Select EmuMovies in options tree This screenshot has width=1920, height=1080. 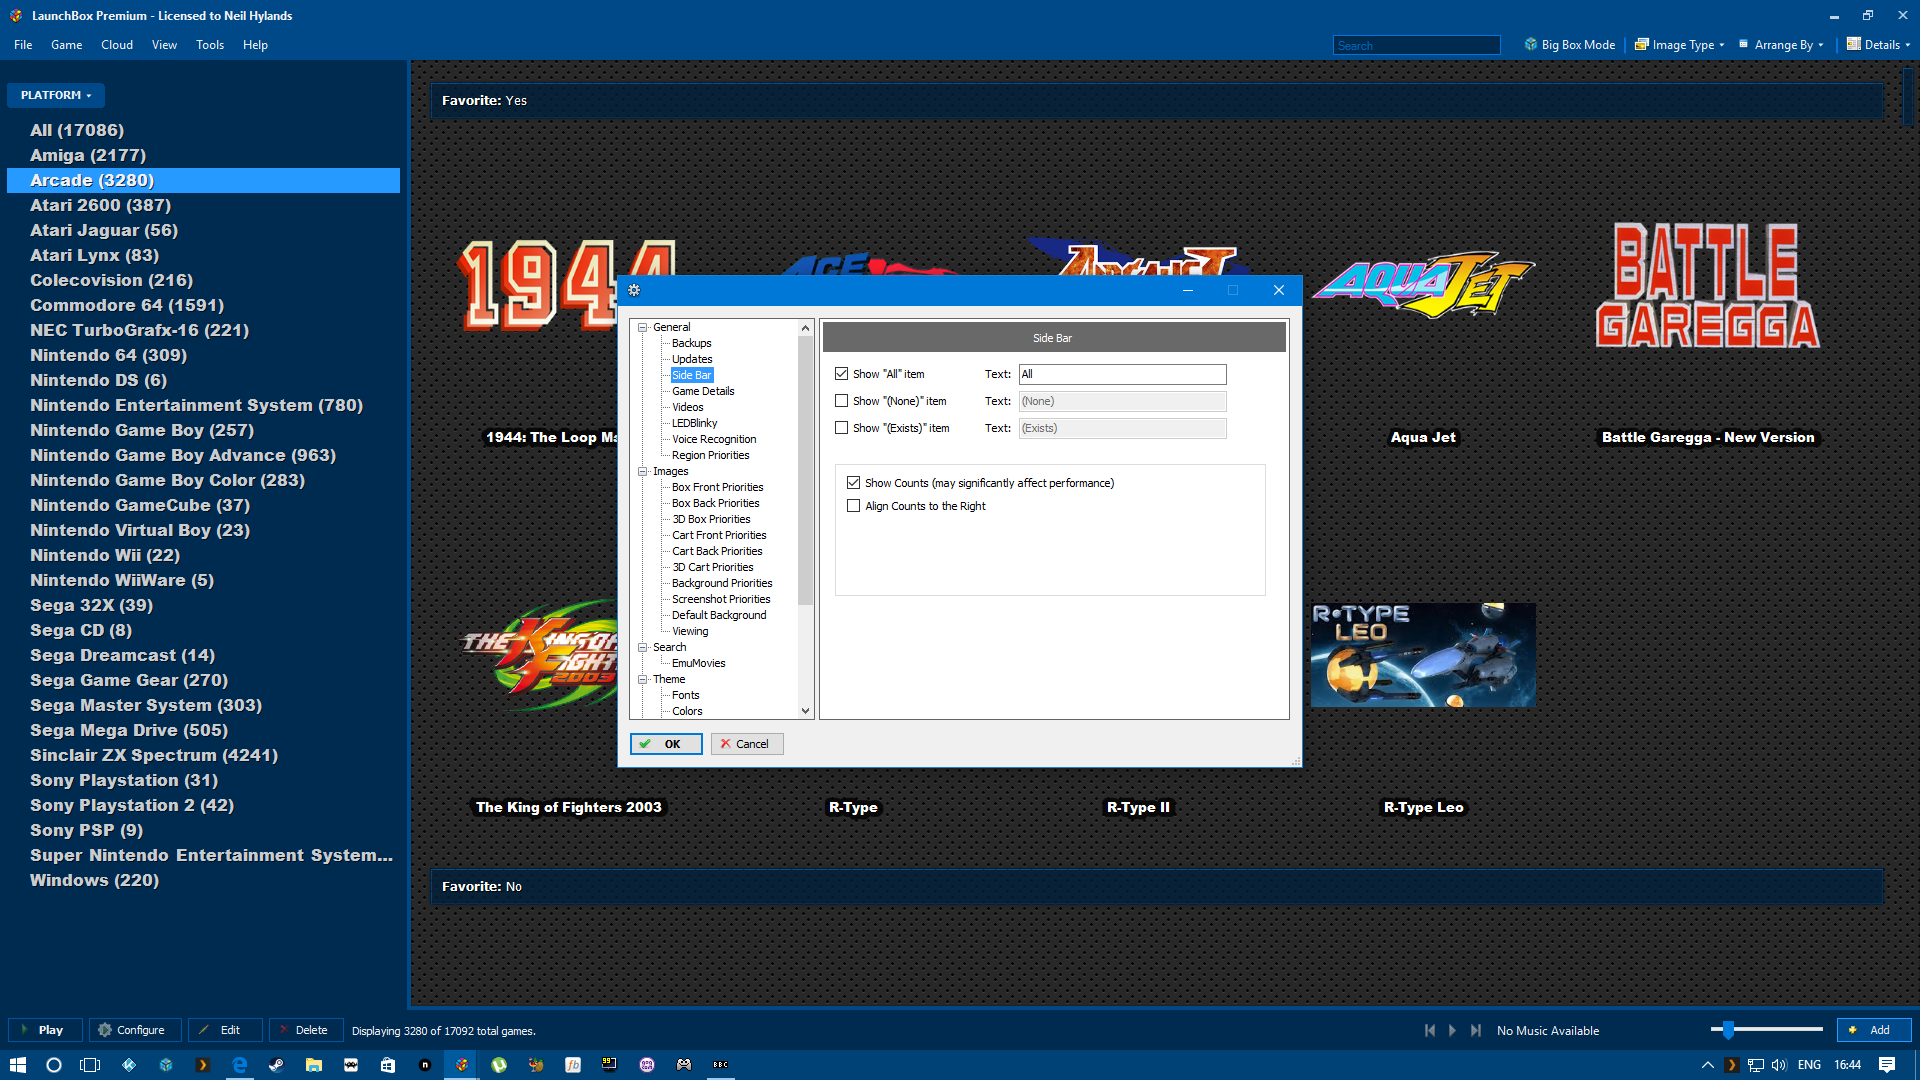pyautogui.click(x=698, y=663)
